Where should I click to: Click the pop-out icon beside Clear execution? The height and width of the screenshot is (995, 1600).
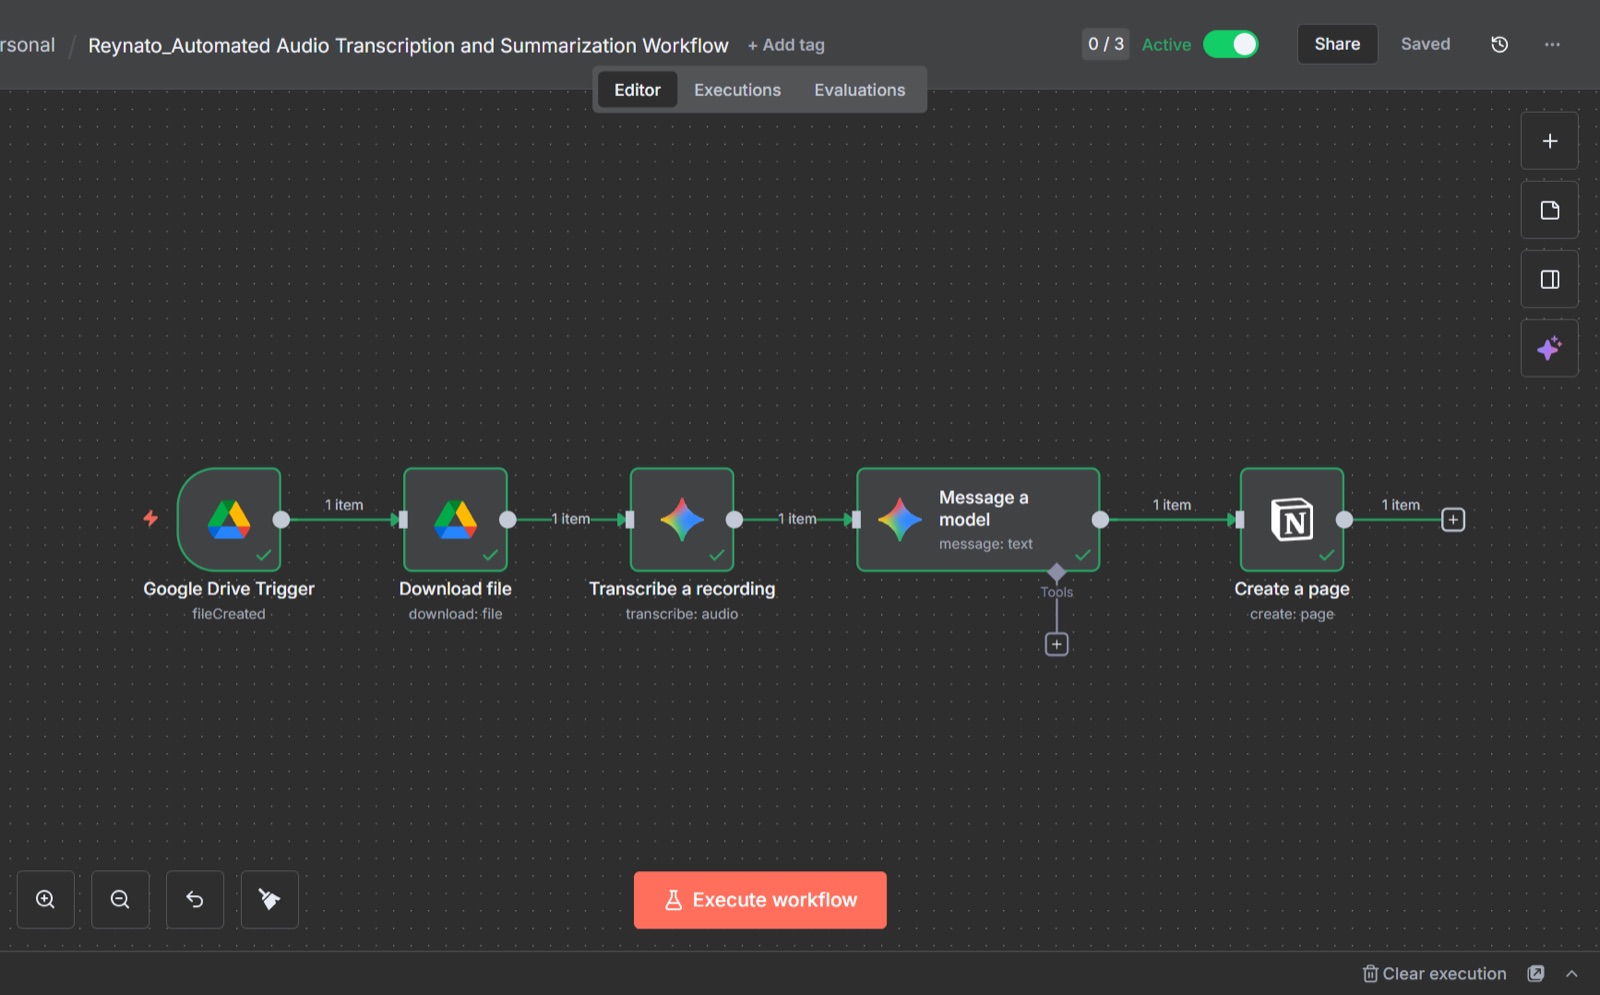coord(1536,974)
